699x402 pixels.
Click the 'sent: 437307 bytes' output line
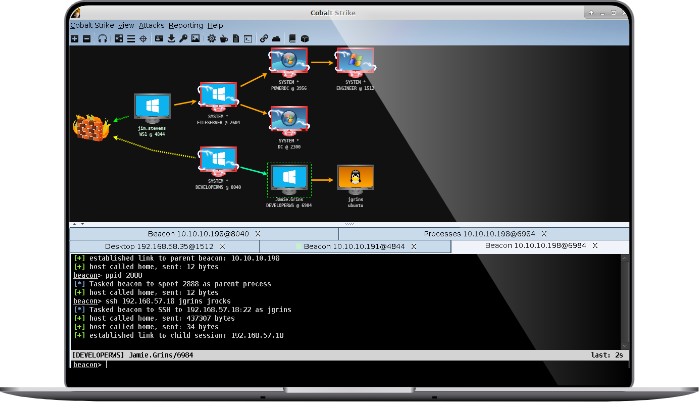coord(154,318)
